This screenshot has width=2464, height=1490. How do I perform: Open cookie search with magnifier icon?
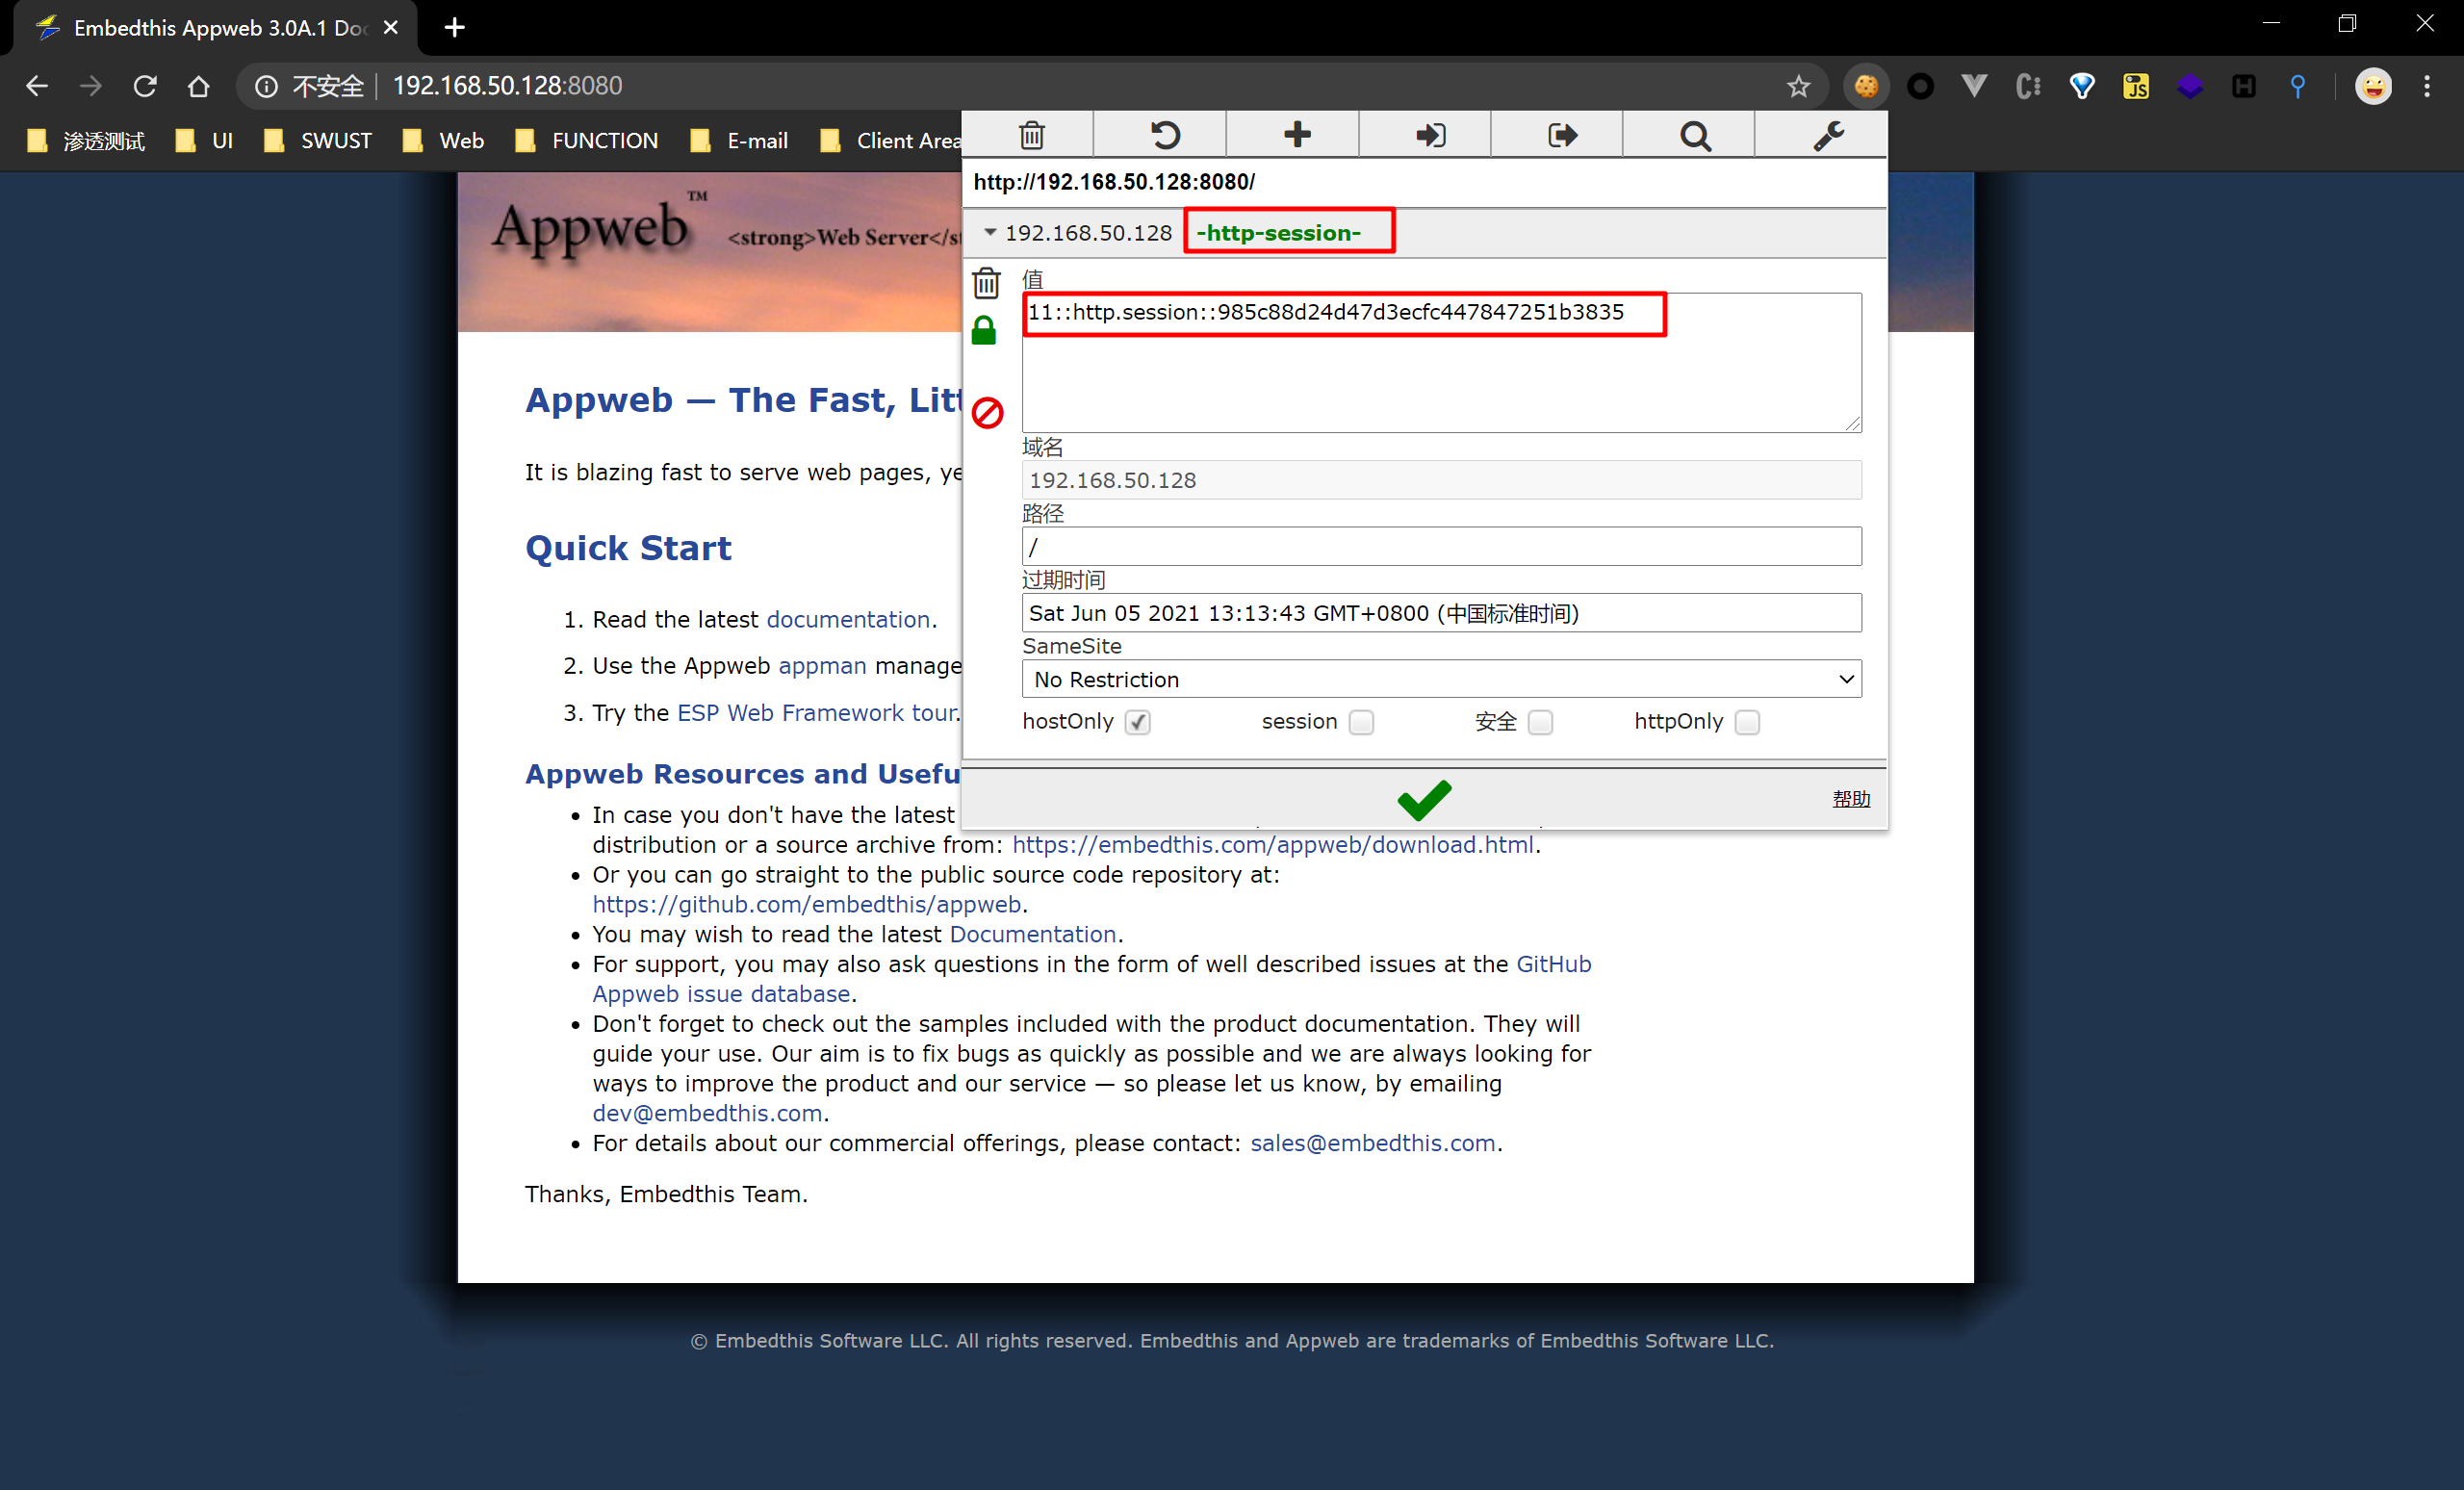(x=1695, y=135)
